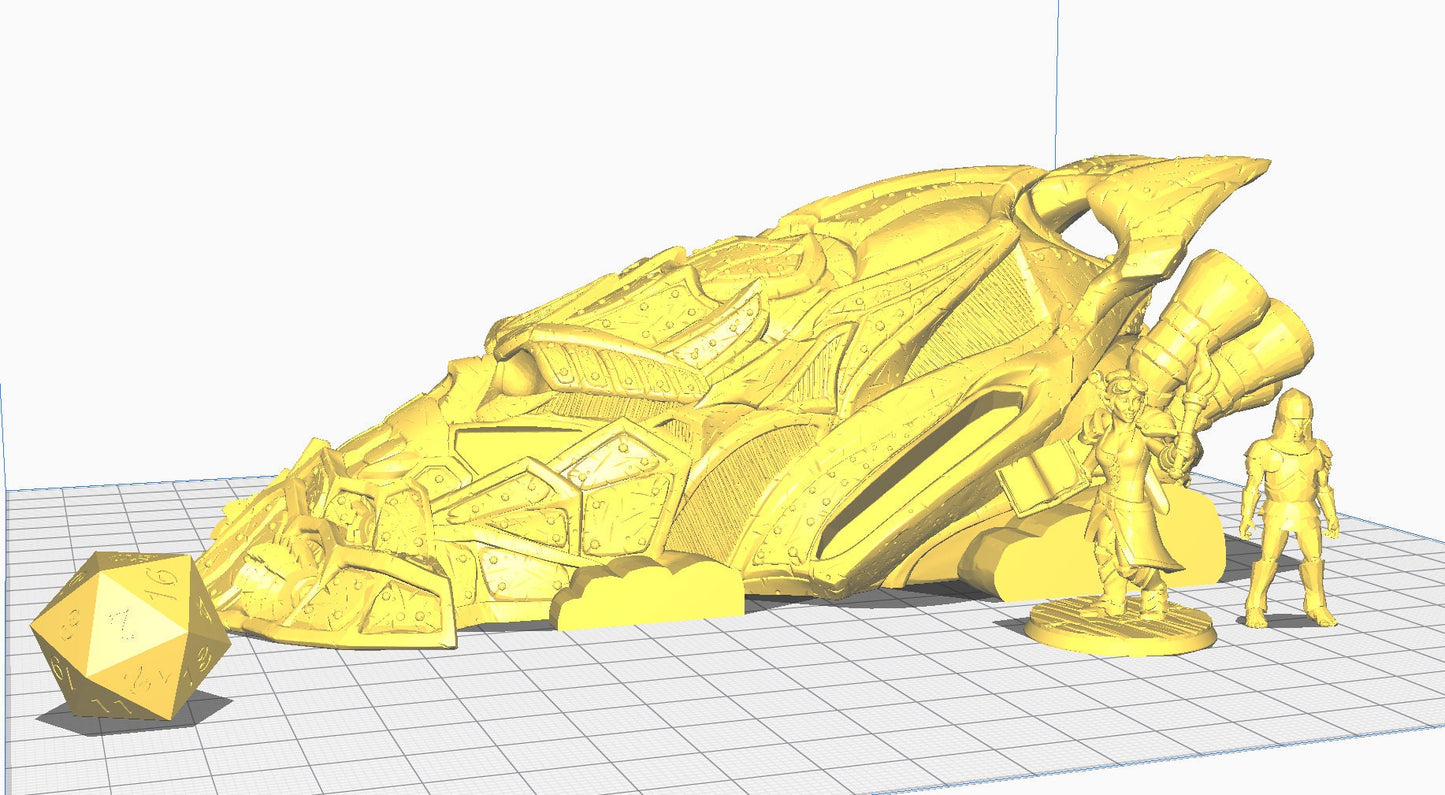The height and width of the screenshot is (795, 1445).
Task: Click the die face numbered 16
Action: [165, 580]
